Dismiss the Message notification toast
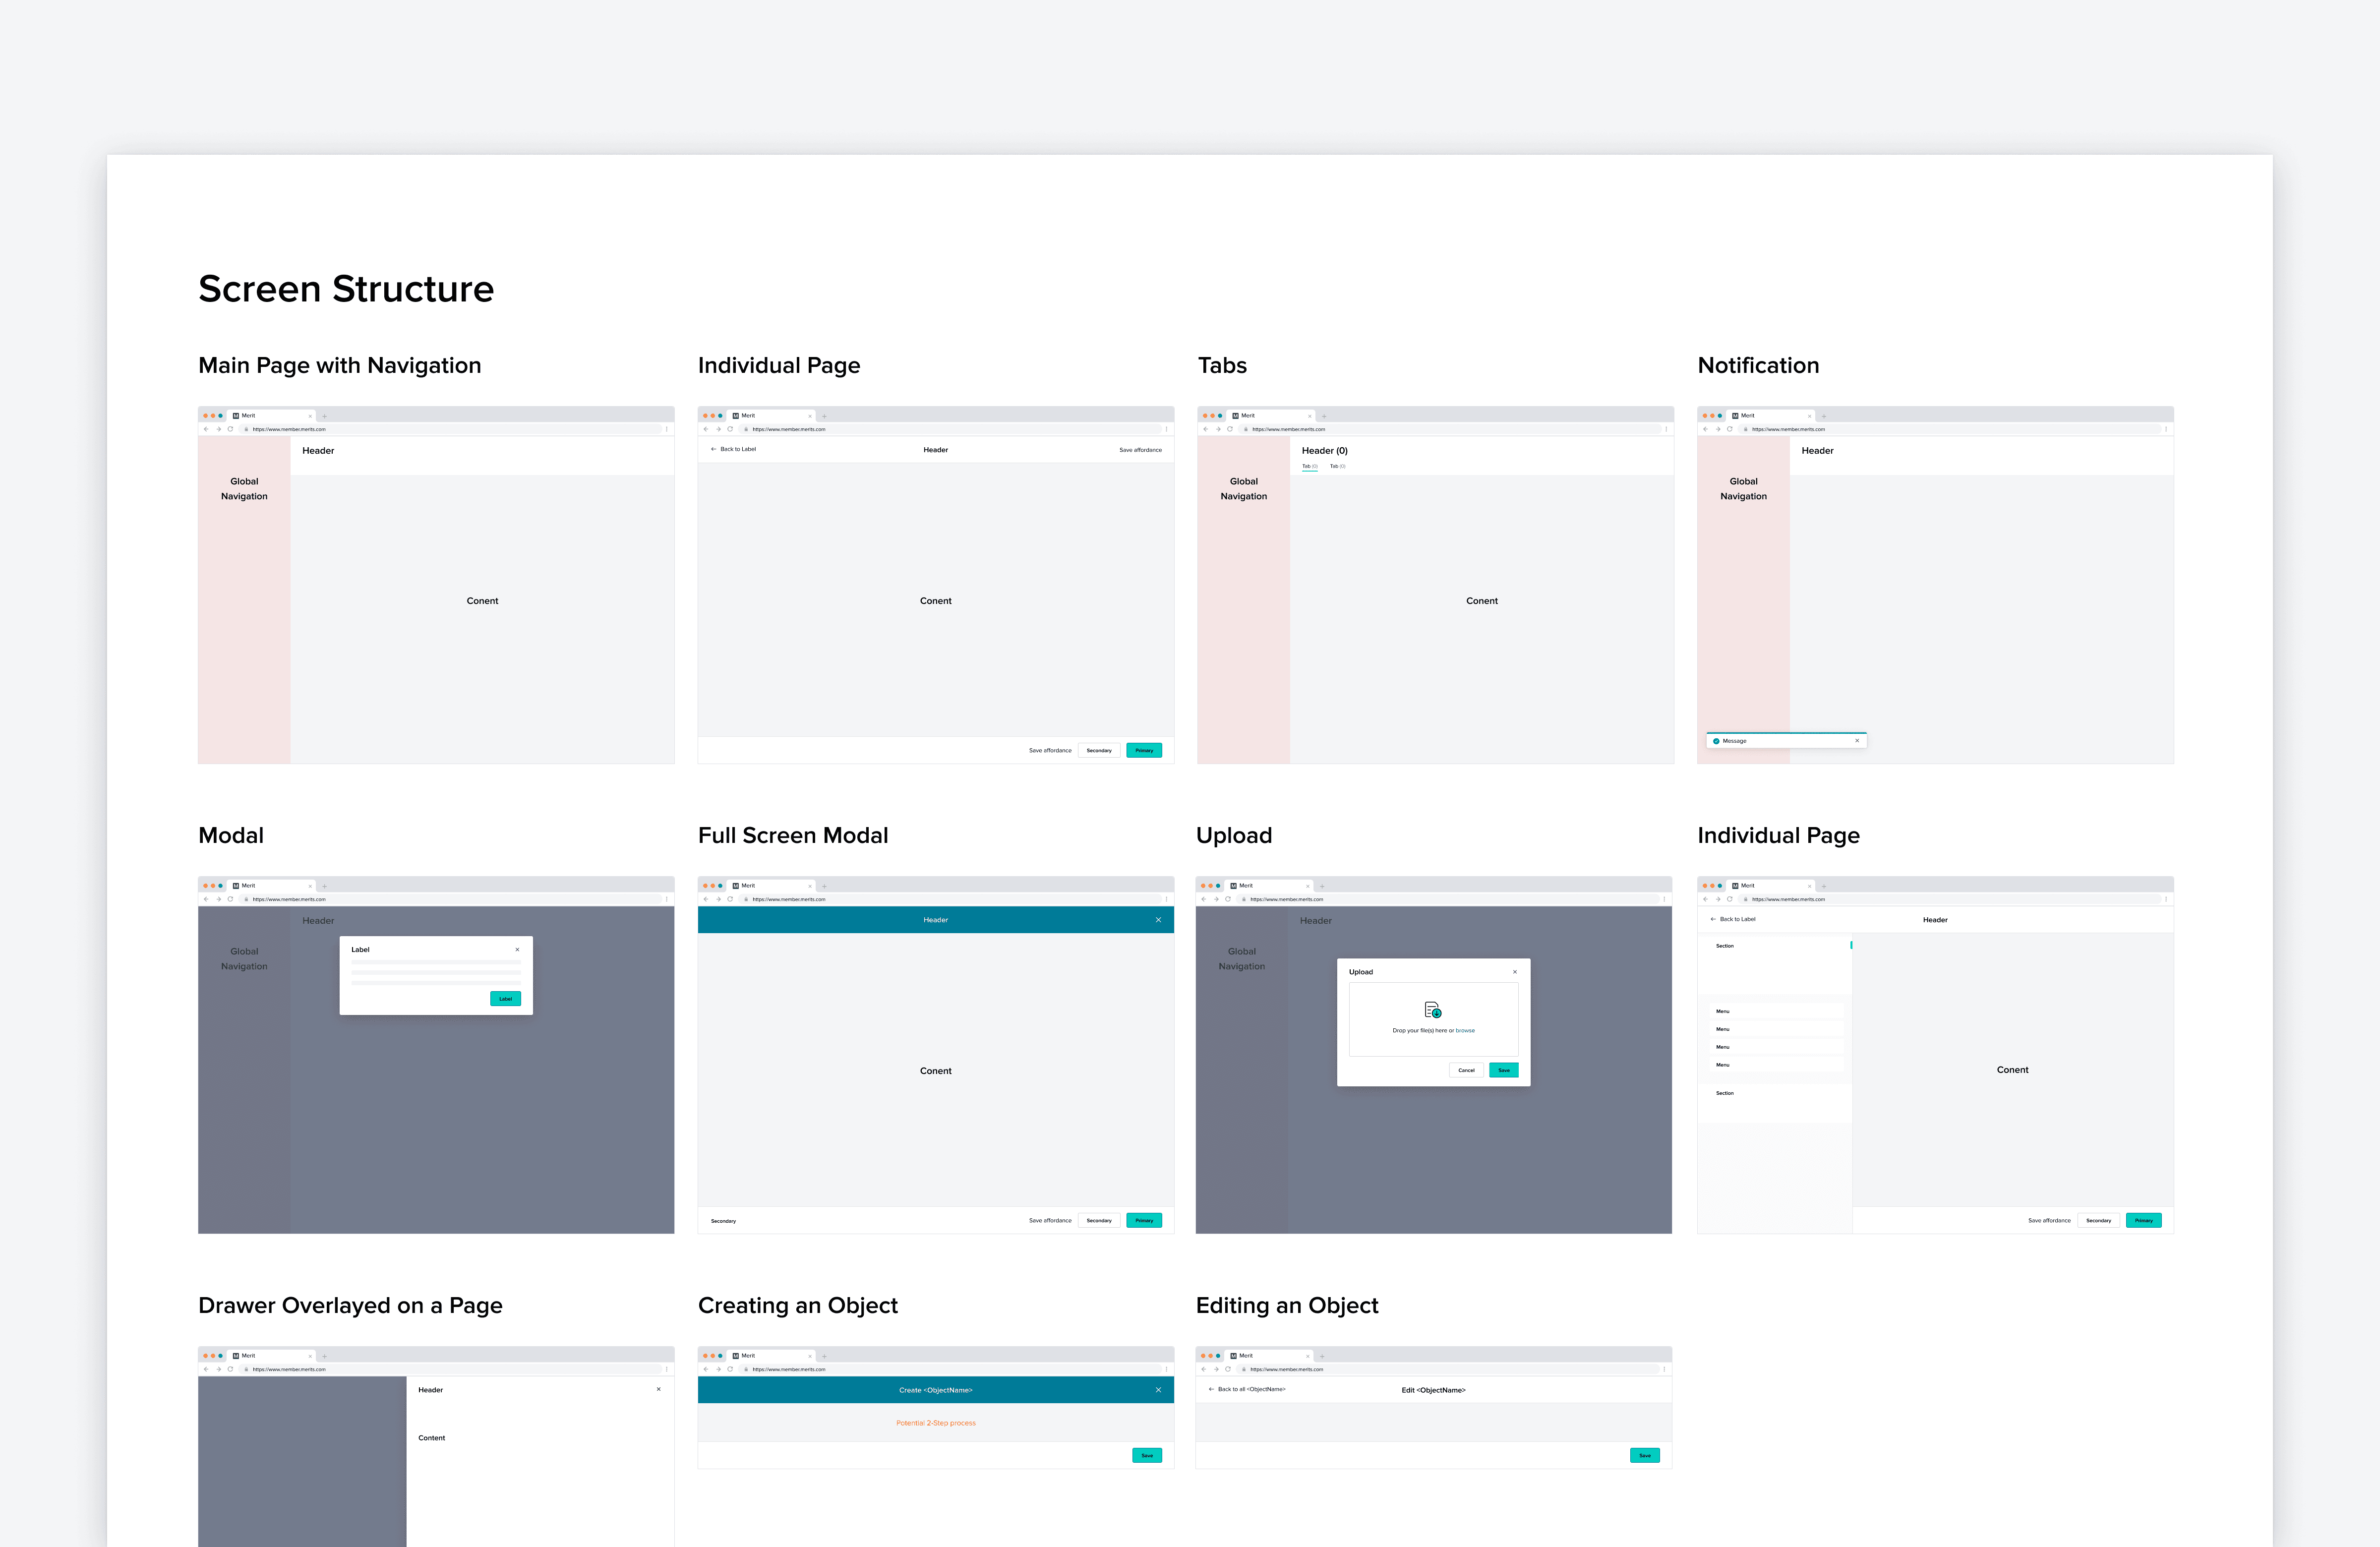The image size is (2380, 1547). (1857, 741)
